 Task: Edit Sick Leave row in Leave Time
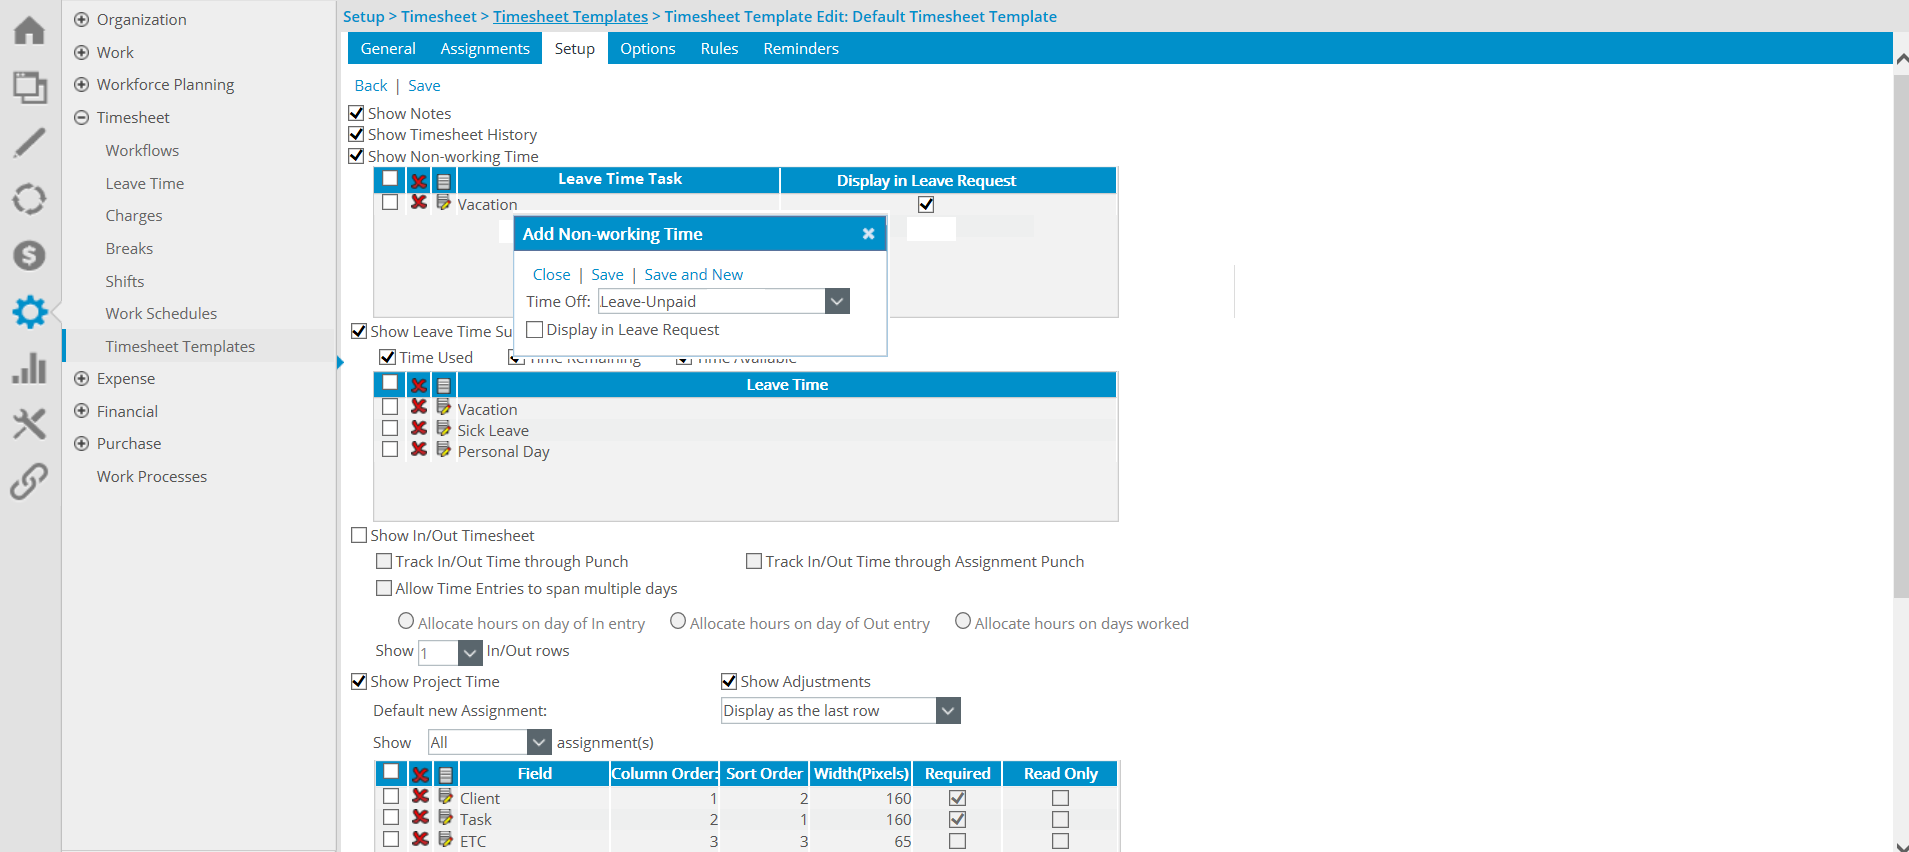(x=443, y=428)
